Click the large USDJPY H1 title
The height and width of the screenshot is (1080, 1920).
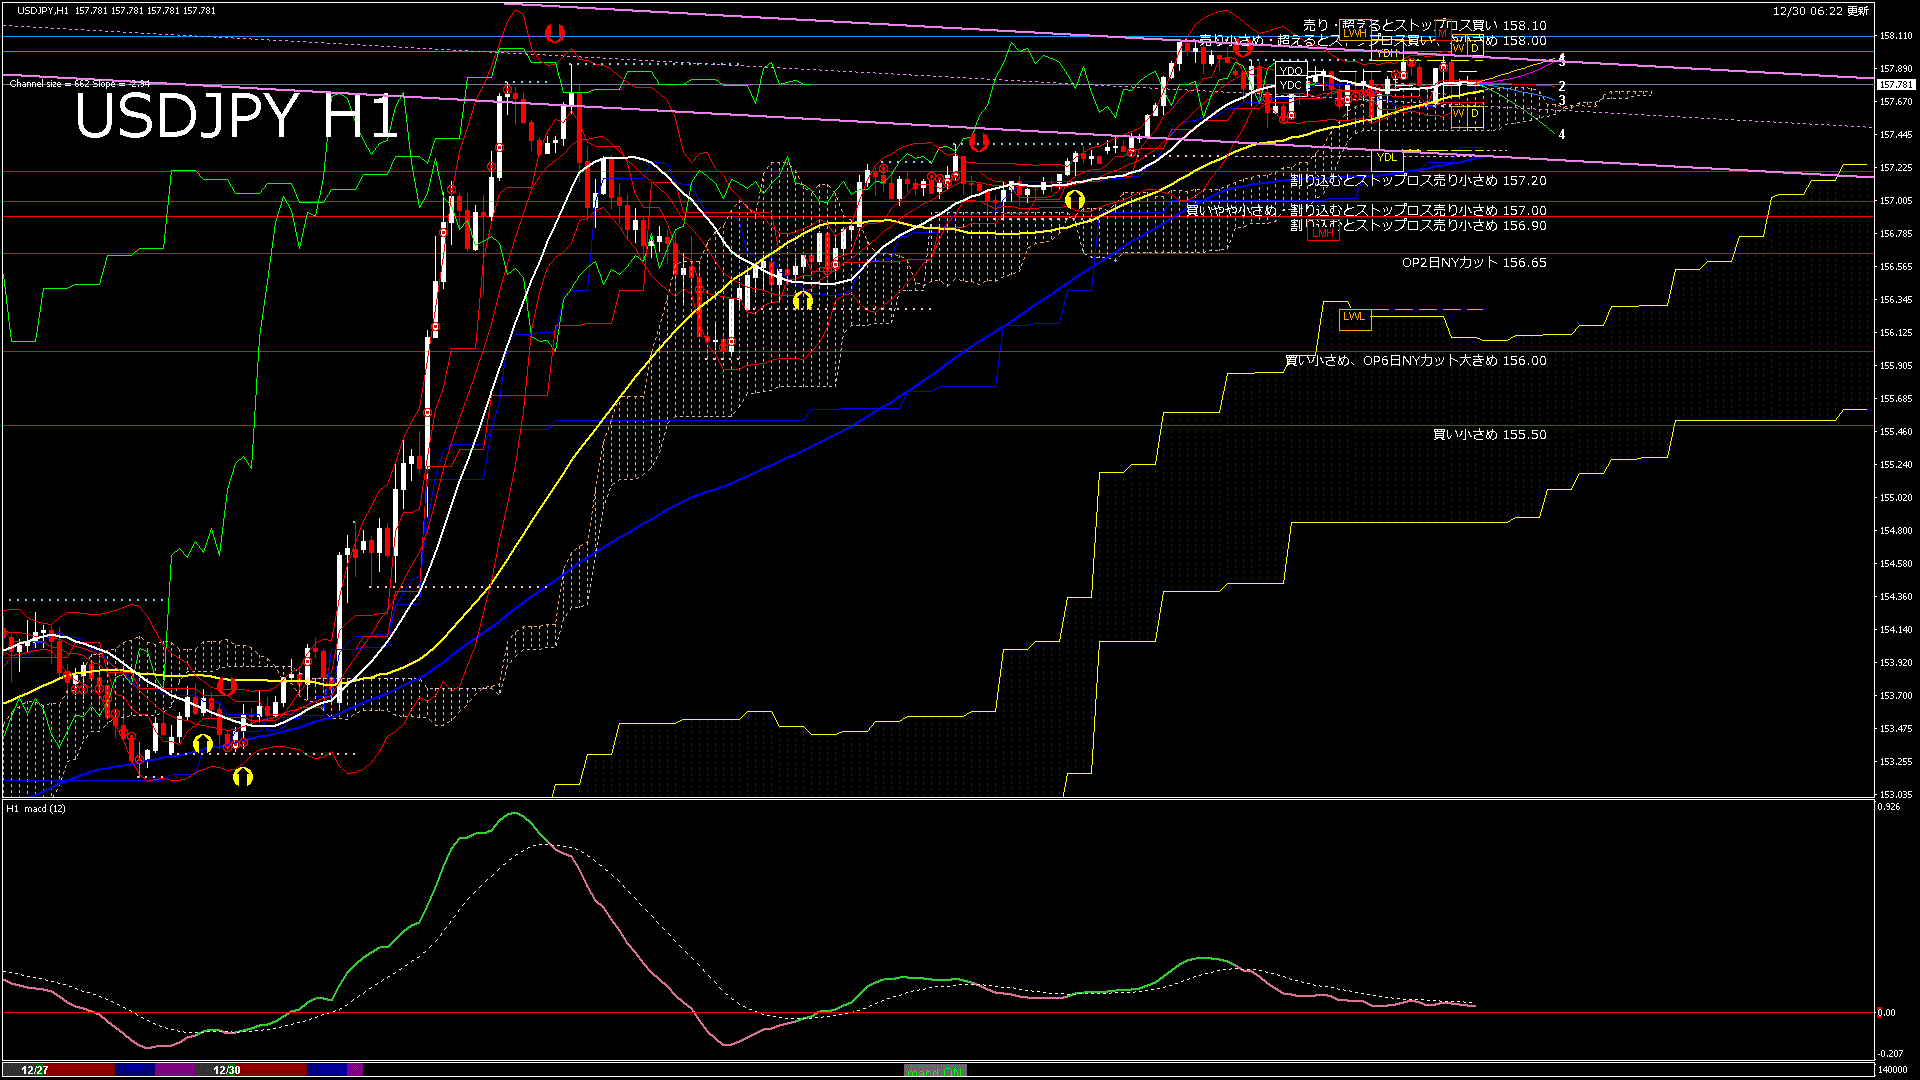[x=236, y=116]
